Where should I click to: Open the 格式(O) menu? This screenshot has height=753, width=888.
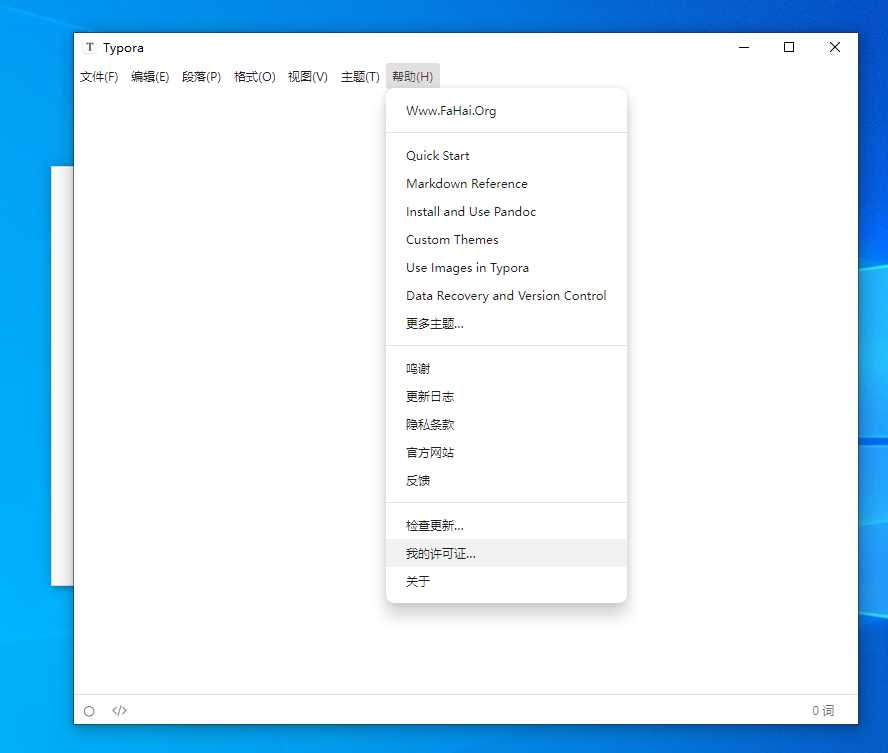[254, 76]
